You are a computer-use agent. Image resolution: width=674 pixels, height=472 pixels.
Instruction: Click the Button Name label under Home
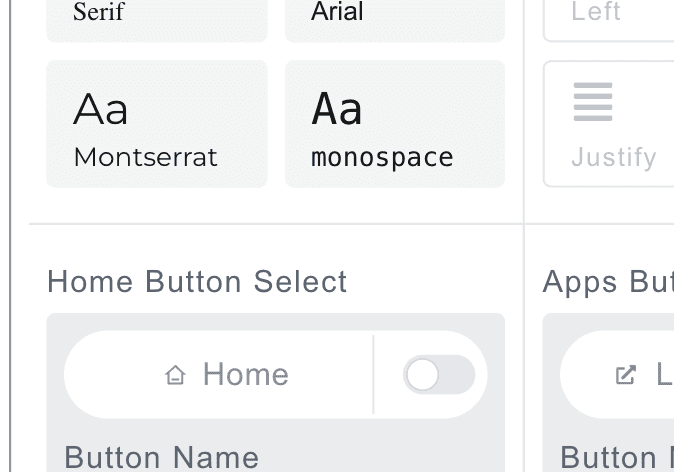[x=162, y=457]
